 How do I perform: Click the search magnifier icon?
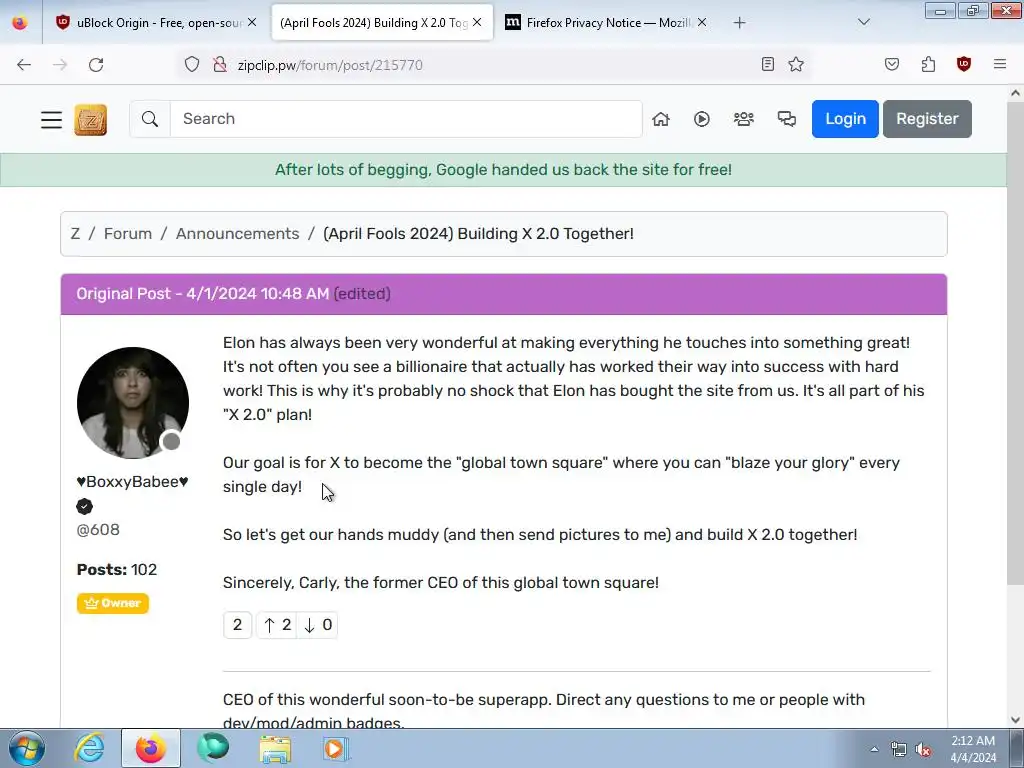point(150,119)
